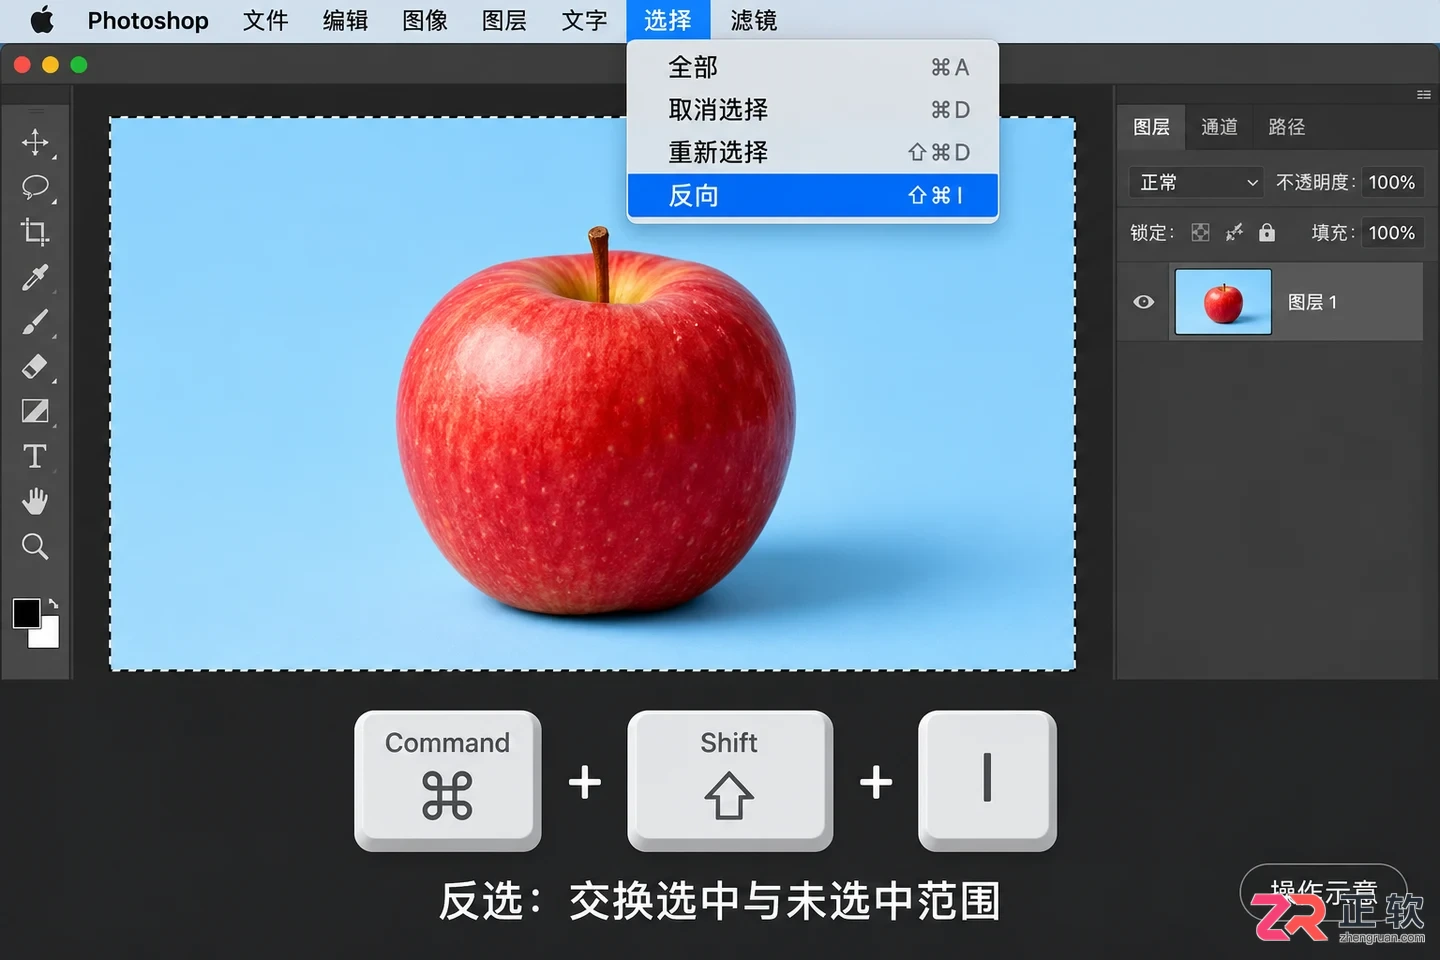The height and width of the screenshot is (960, 1440).
Task: Open the 编辑 menu
Action: point(346,20)
